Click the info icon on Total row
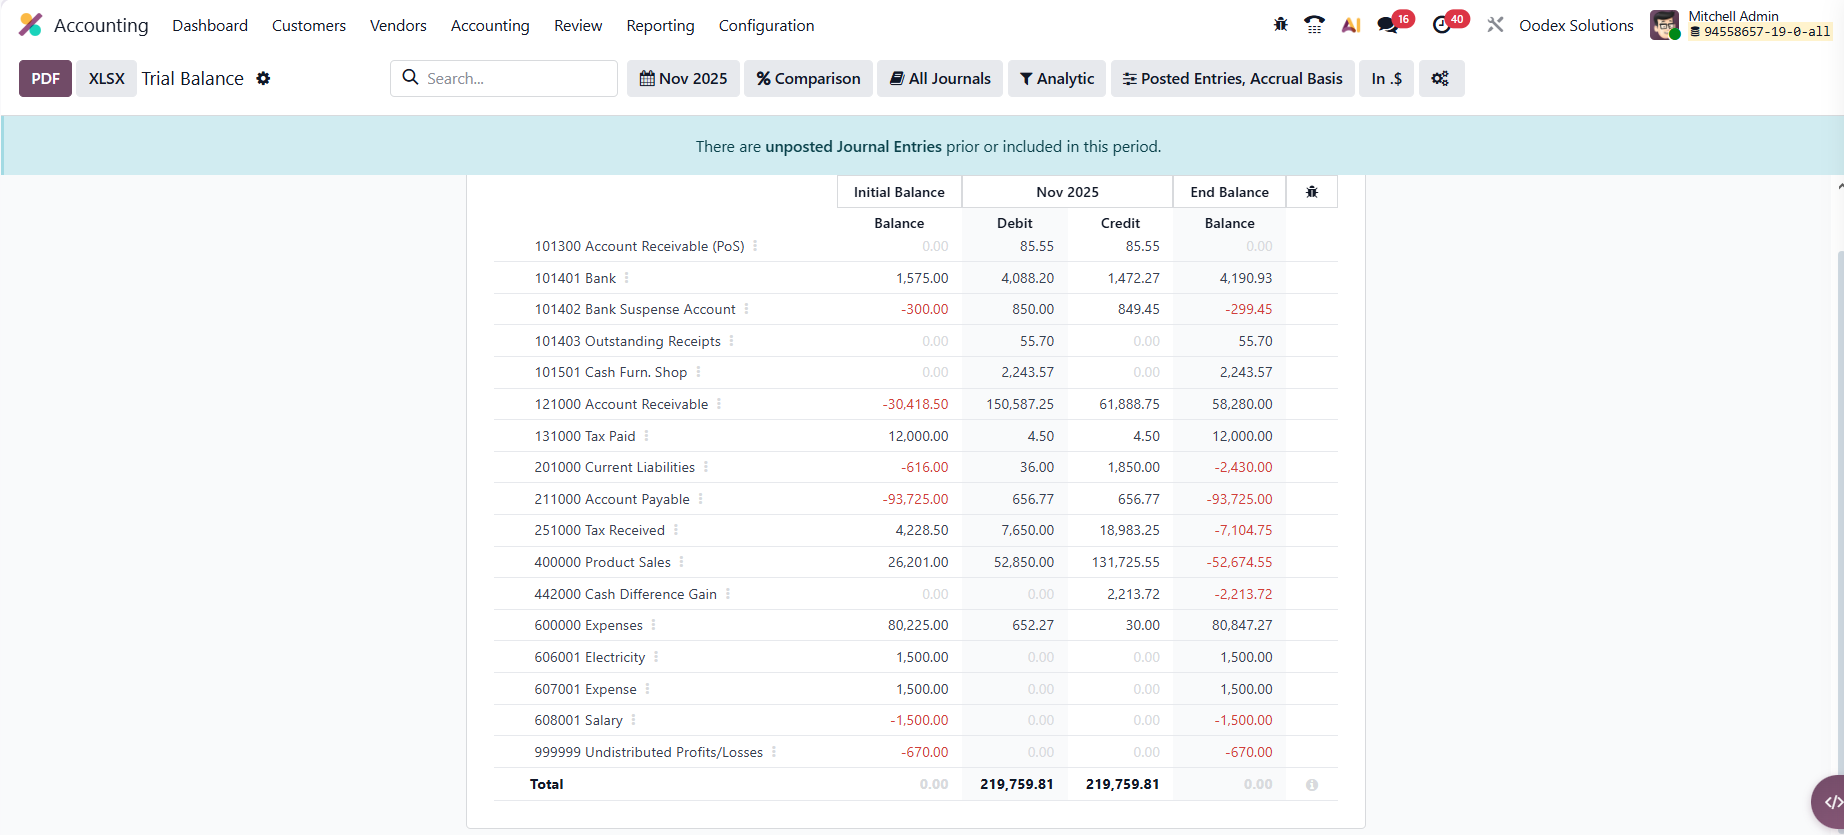Image resolution: width=1844 pixels, height=835 pixels. 1312,785
